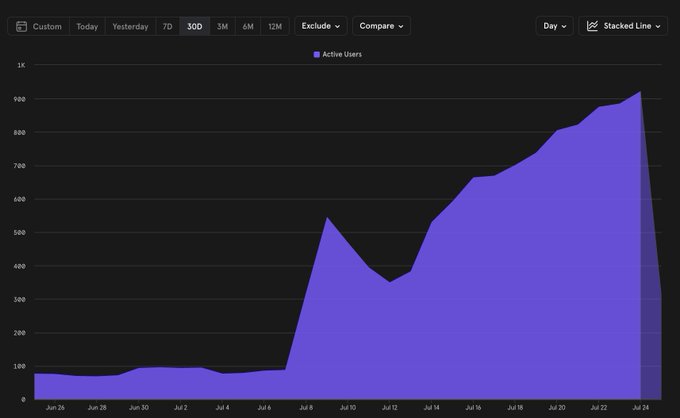Click the Jul 8 x-axis label
This screenshot has height=418, width=680.
tap(306, 408)
